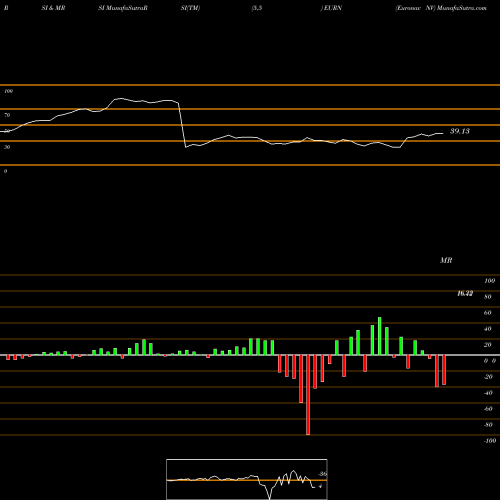Image resolution: width=500 pixels, height=500 pixels.
Task: Click the "(5,5" parameter text
Action: pyautogui.click(x=257, y=8)
